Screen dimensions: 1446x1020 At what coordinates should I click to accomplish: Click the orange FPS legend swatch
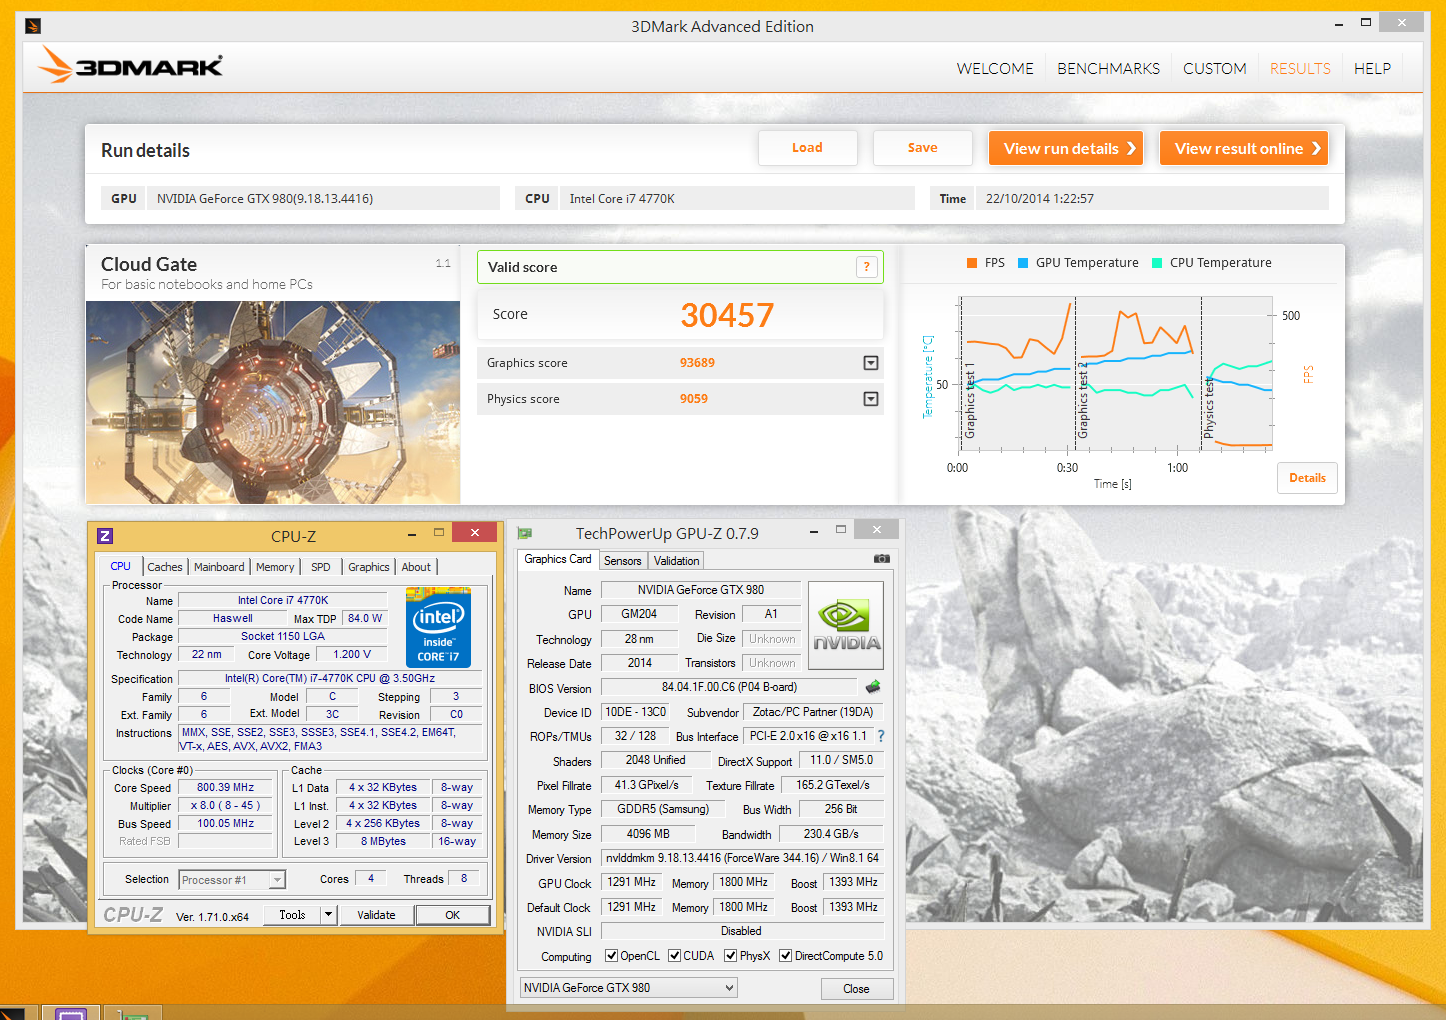pos(972,263)
